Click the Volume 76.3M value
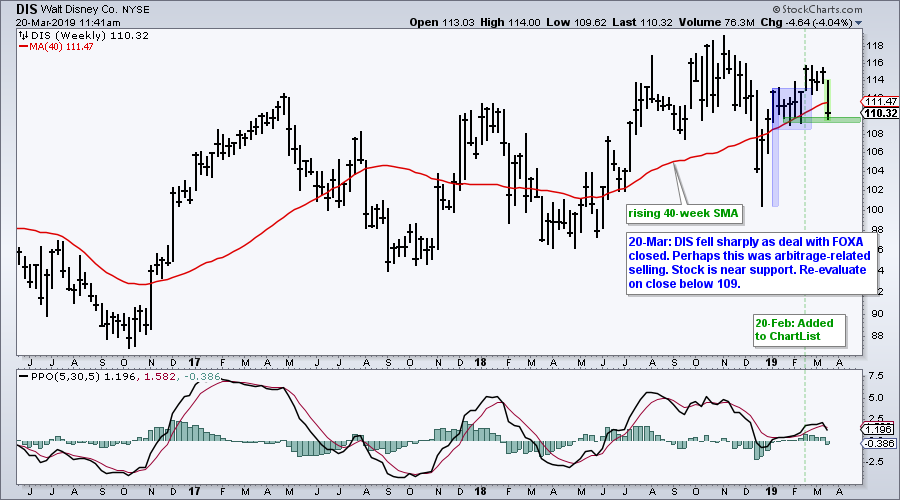 [x=716, y=22]
